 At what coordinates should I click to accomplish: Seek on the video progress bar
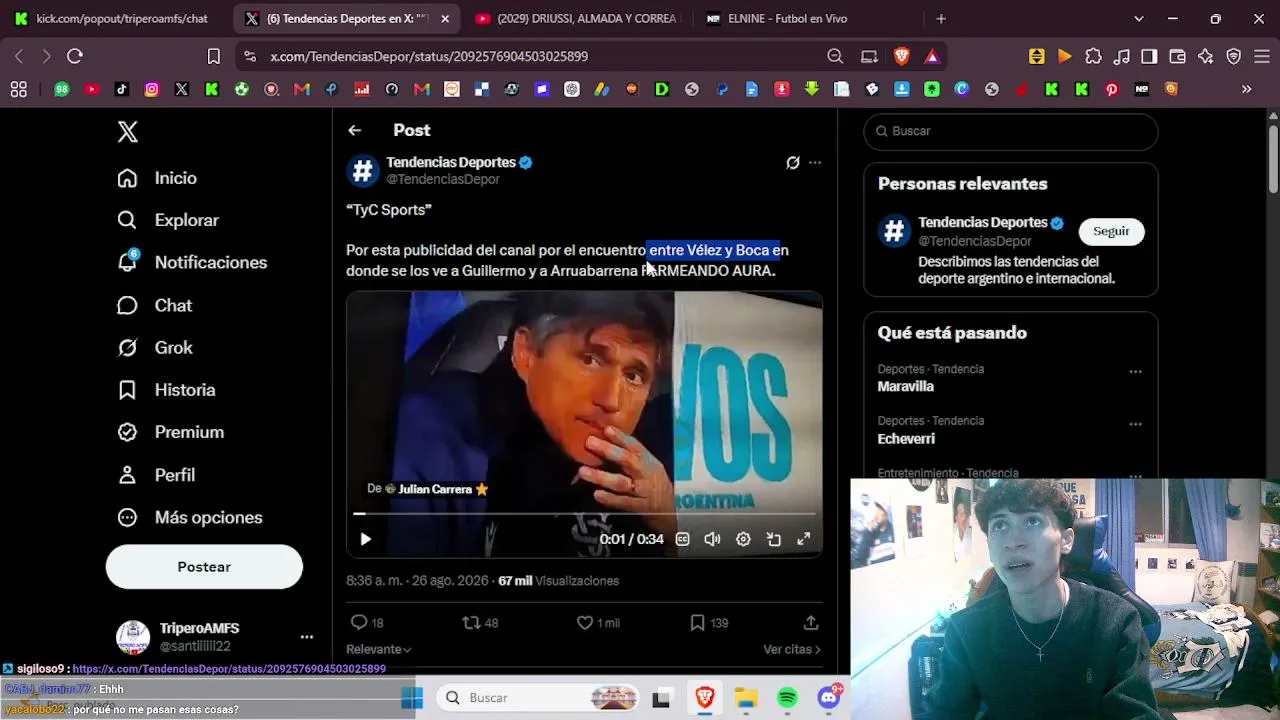(584, 514)
